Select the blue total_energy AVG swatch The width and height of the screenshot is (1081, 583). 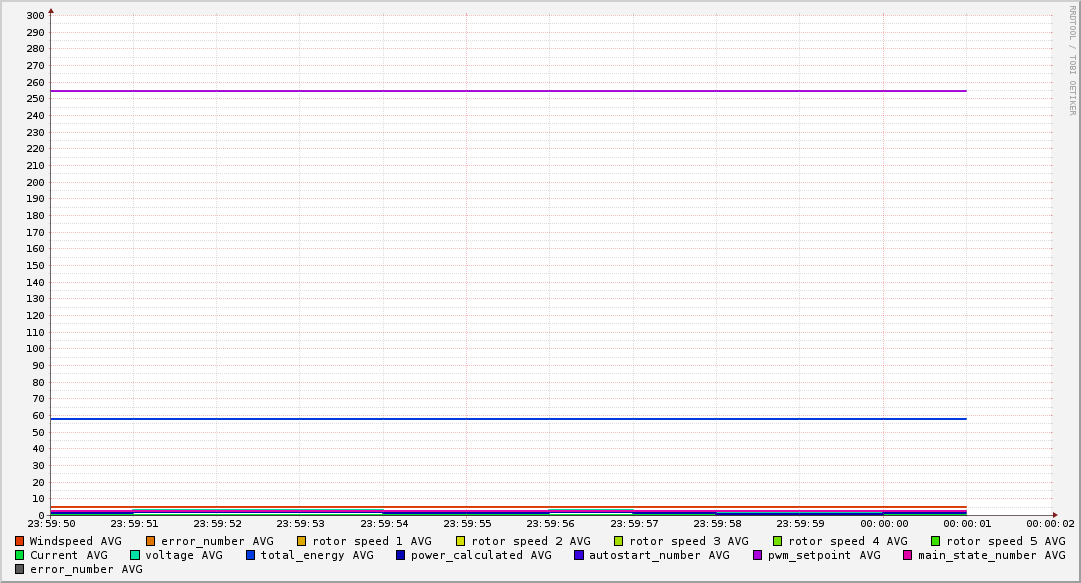pyautogui.click(x=251, y=555)
